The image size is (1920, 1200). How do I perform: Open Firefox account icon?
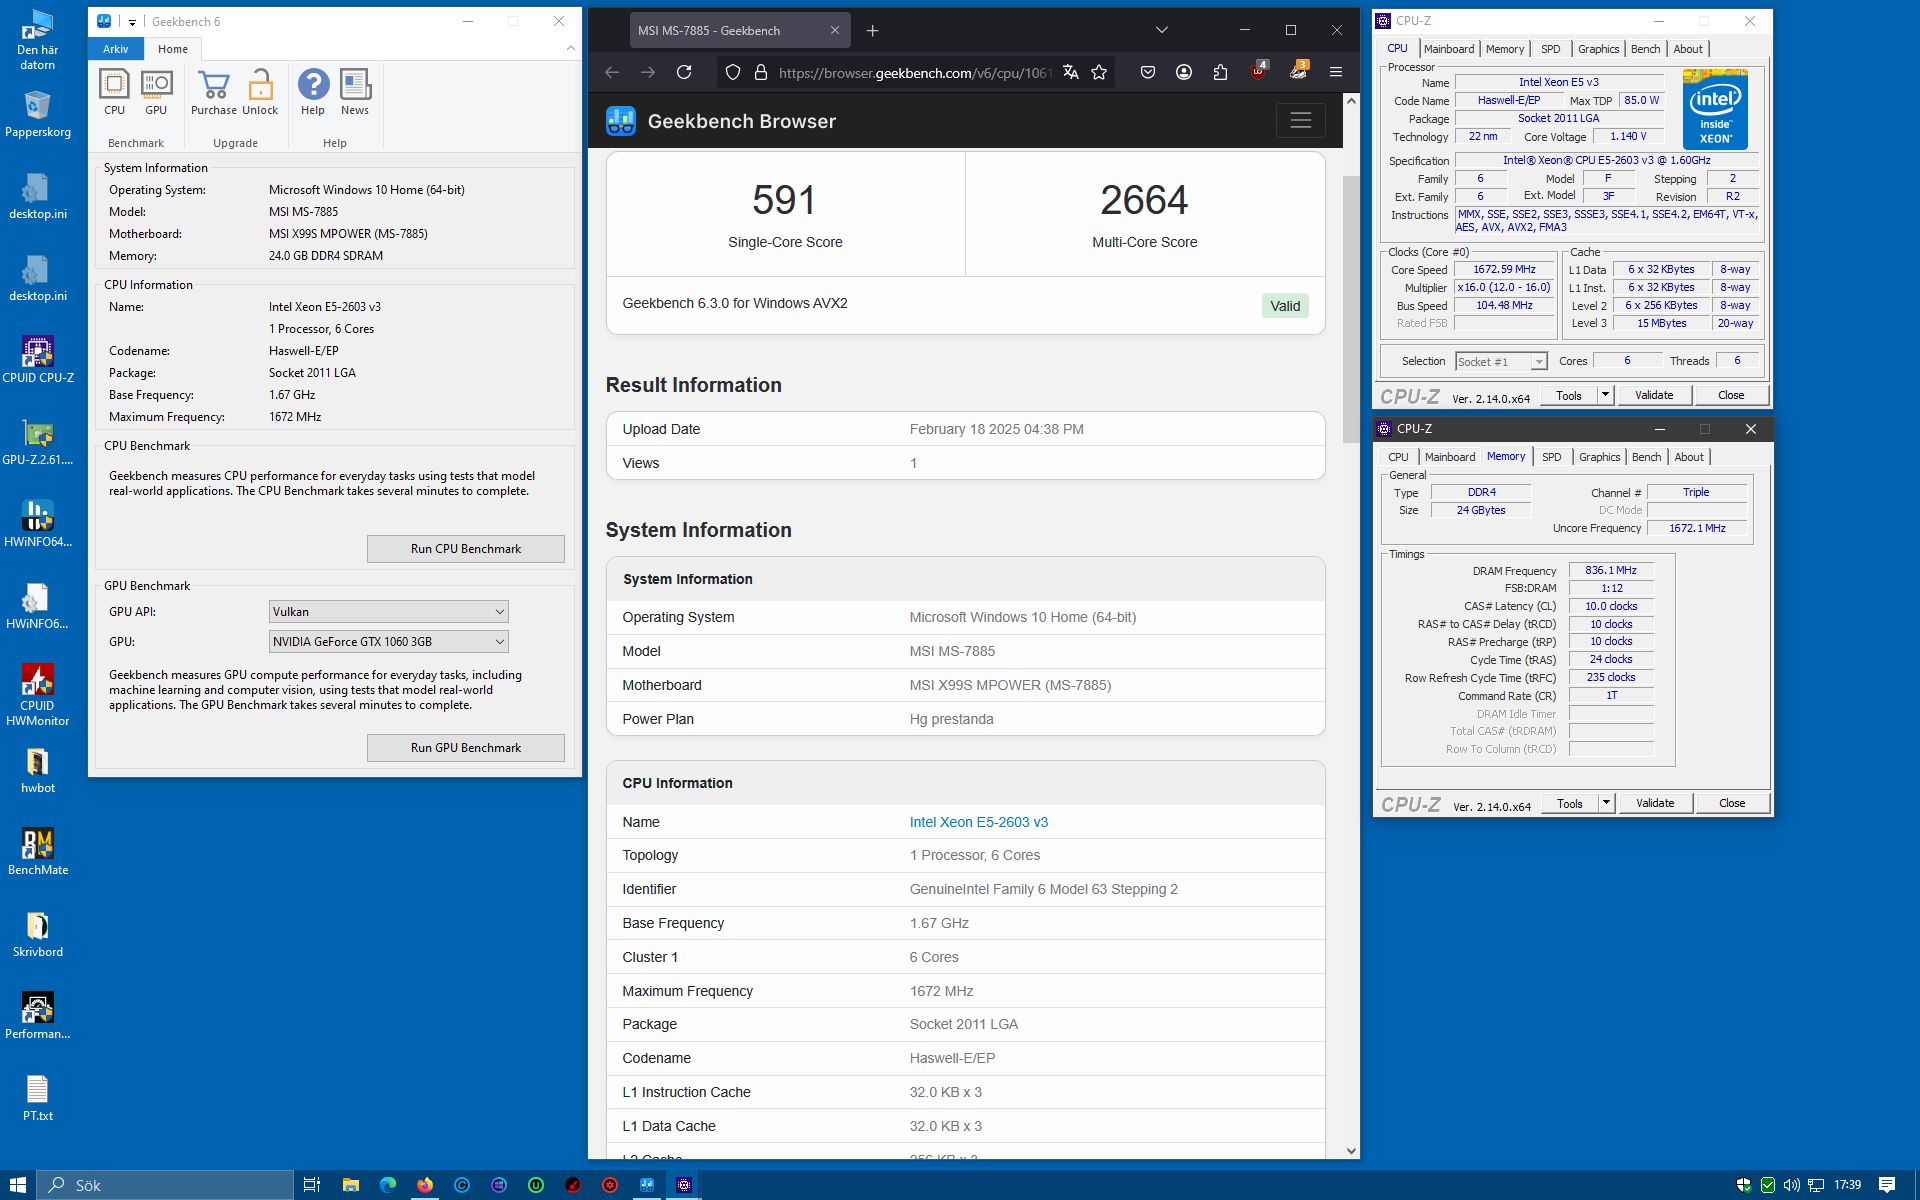1184,72
